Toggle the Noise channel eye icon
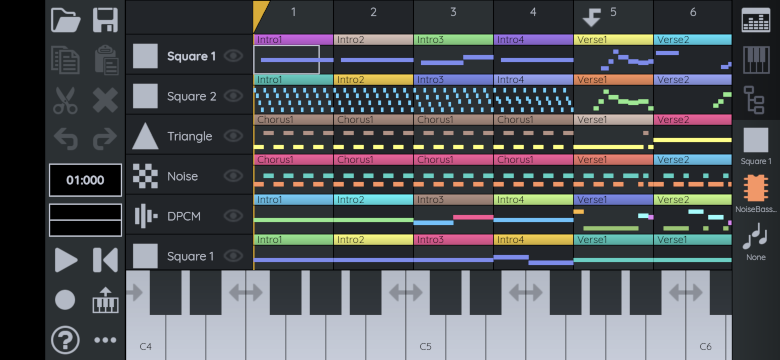 click(233, 176)
